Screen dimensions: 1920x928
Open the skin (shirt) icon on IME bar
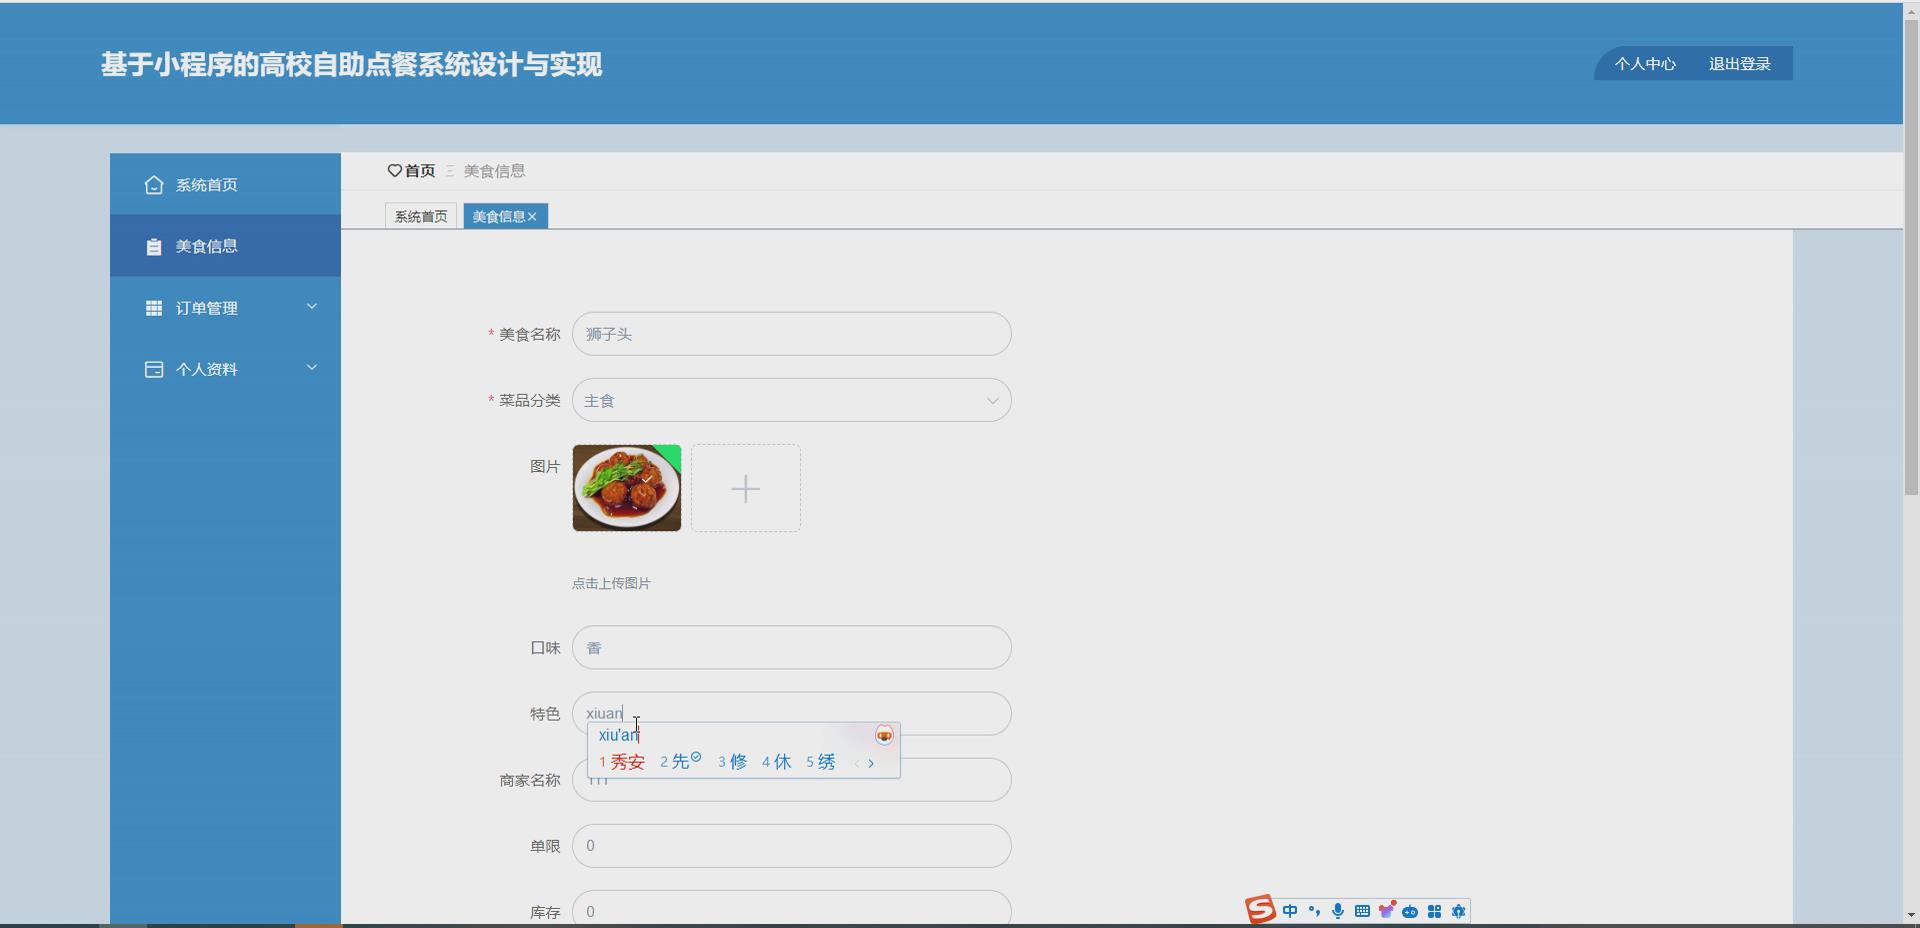[x=1386, y=910]
